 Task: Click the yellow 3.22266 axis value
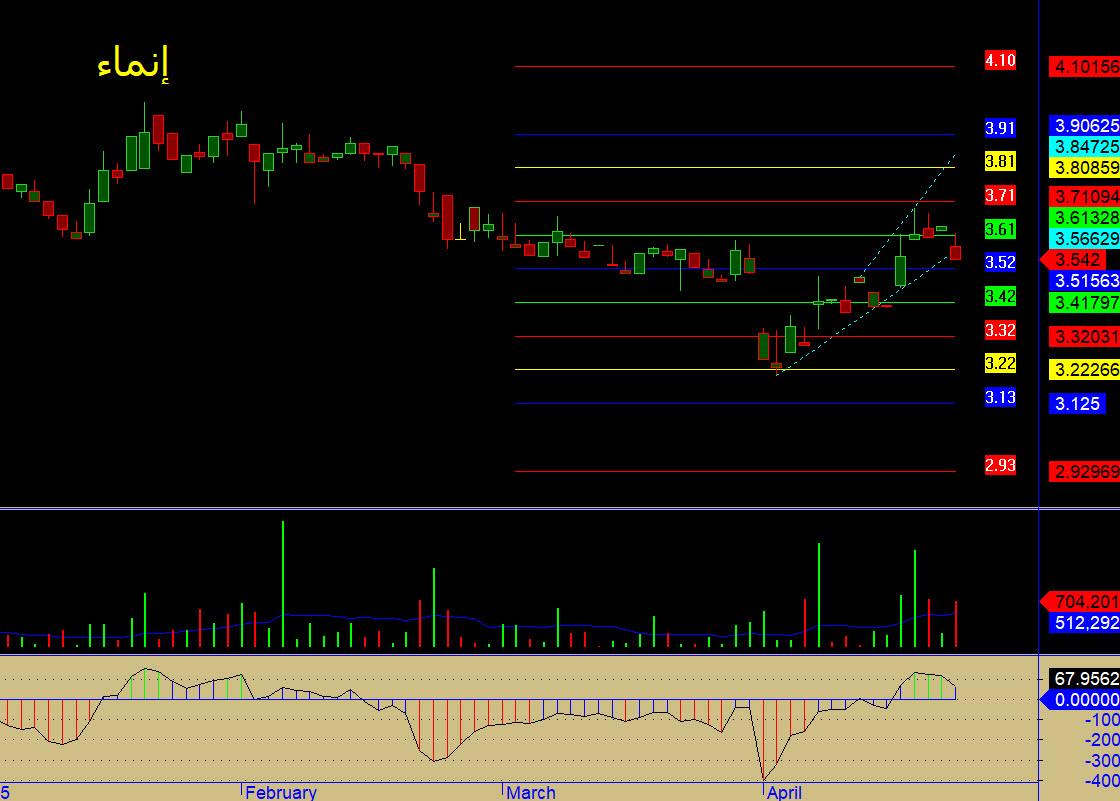[x=1084, y=370]
